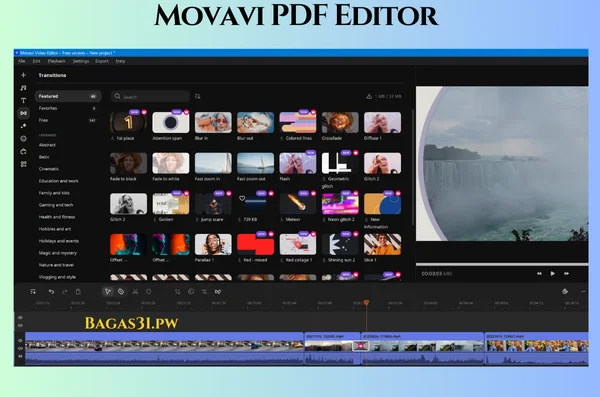600x397 pixels.
Task: Click the orange playhead marker on timeline ruler
Action: [366, 303]
